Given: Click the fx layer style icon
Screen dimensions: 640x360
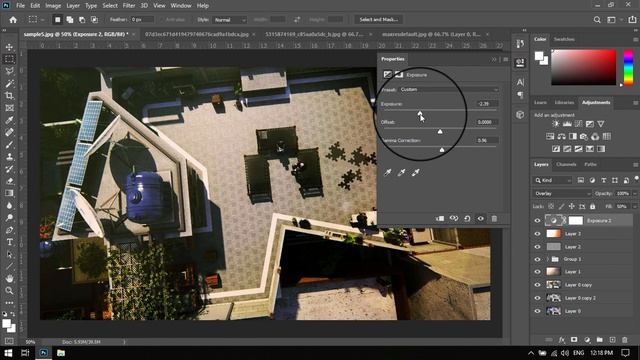Looking at the screenshot, I should (x=562, y=340).
